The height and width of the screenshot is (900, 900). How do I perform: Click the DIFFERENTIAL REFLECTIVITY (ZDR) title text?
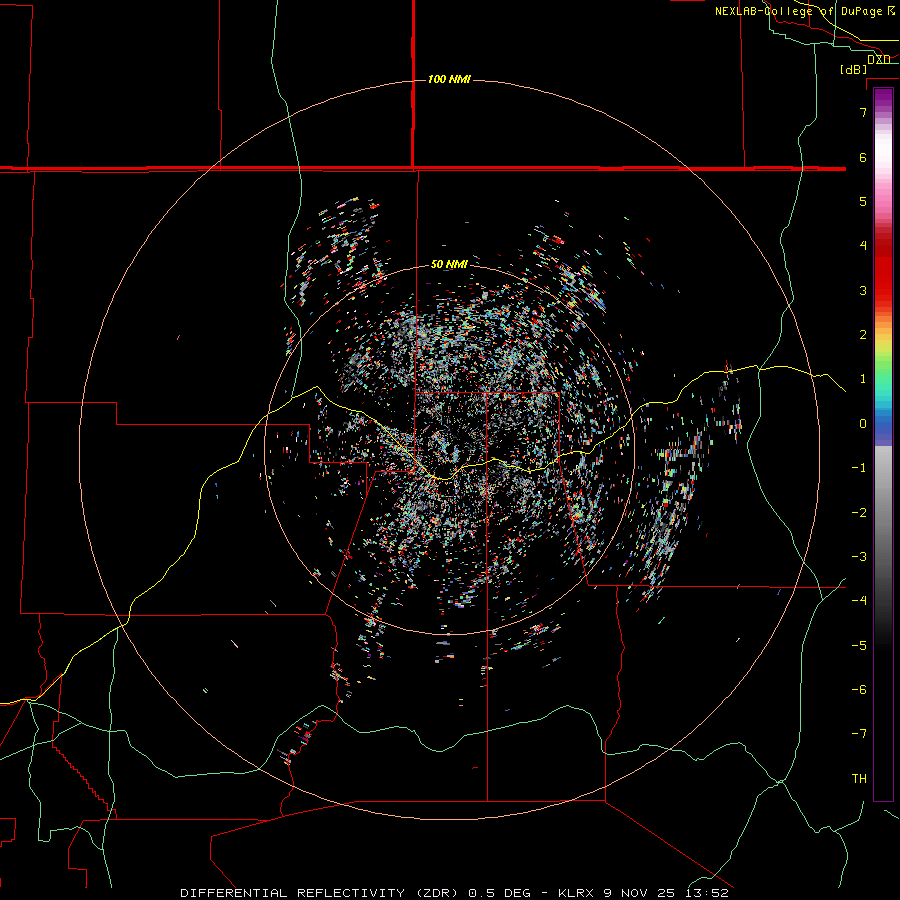(x=319, y=893)
